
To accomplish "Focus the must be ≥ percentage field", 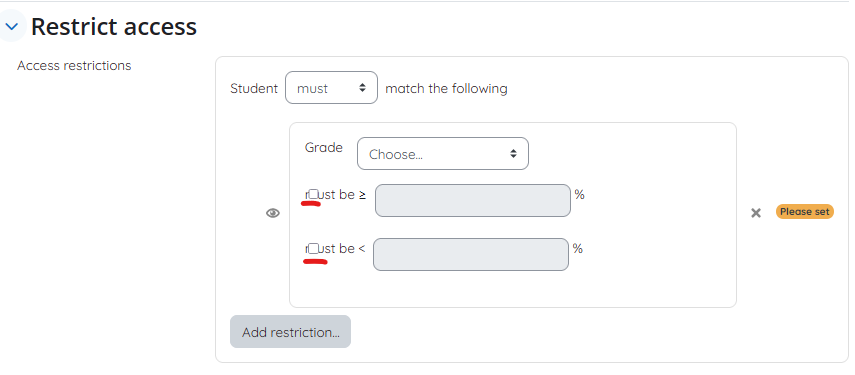I will click(473, 201).
